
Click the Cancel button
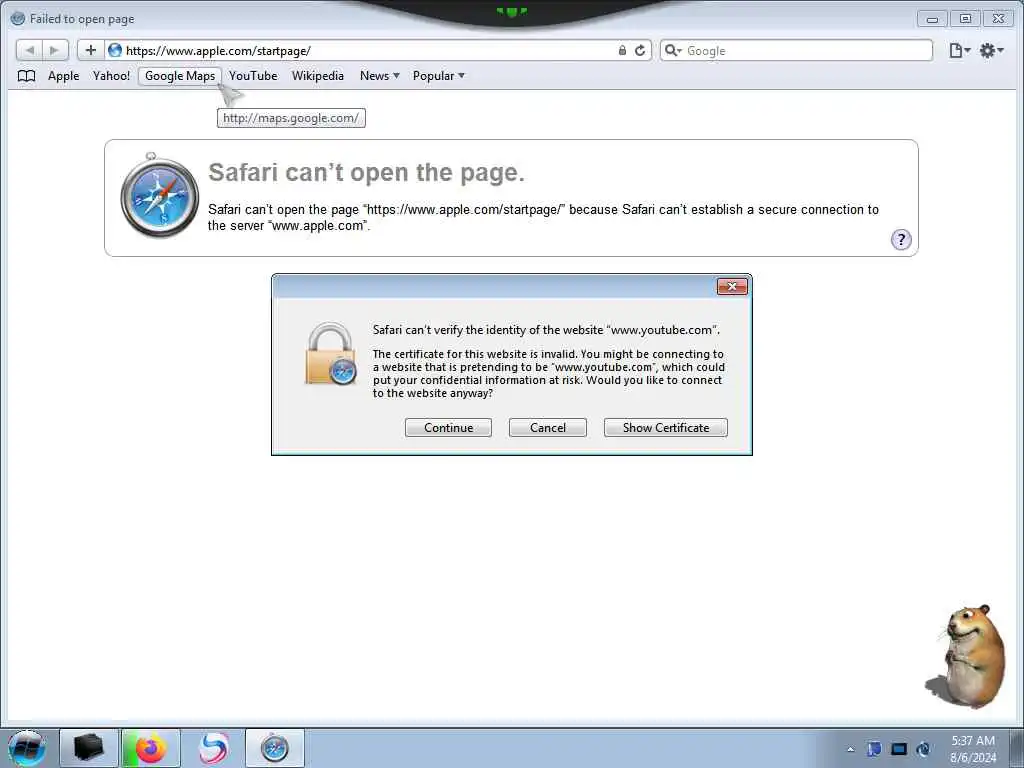click(x=548, y=428)
